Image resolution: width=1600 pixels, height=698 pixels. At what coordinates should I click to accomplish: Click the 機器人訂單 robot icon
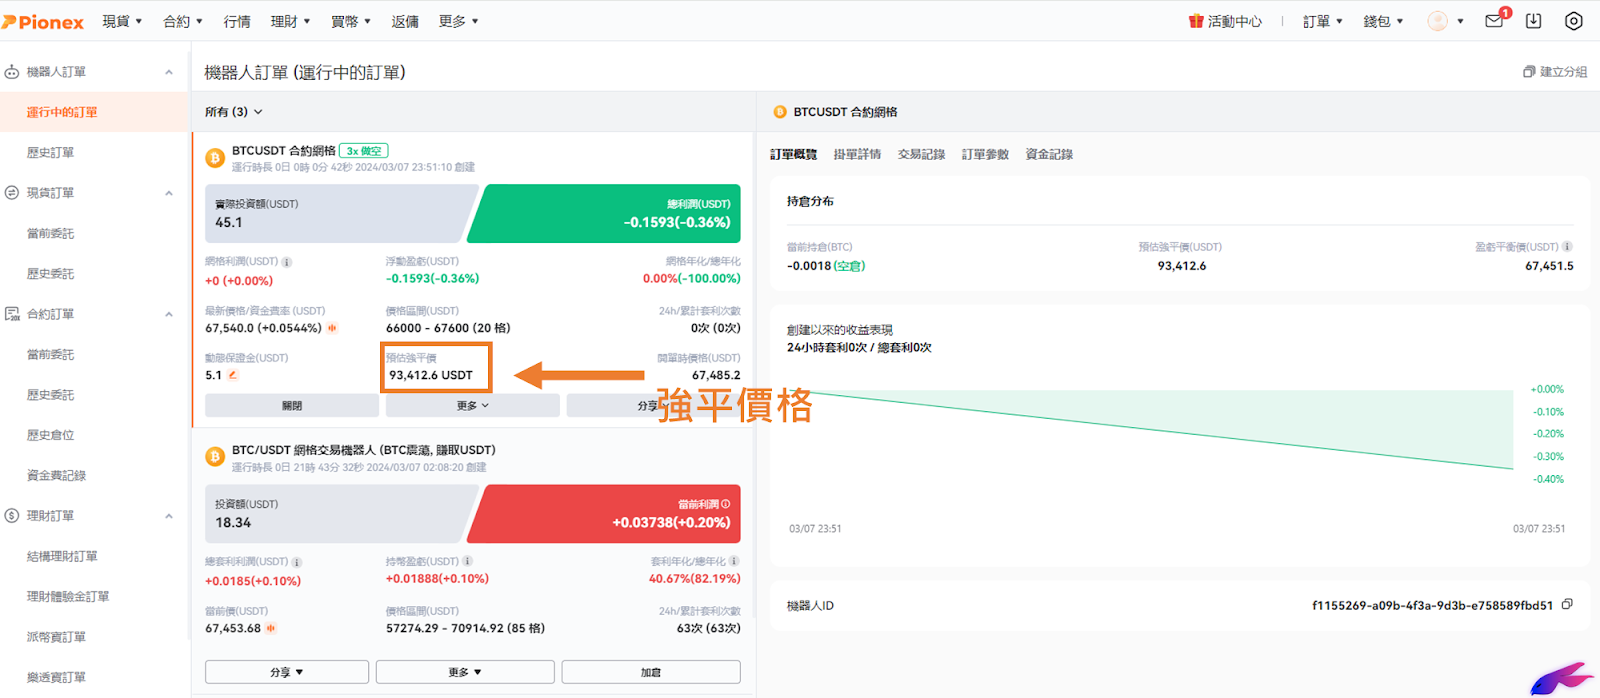click(x=12, y=72)
